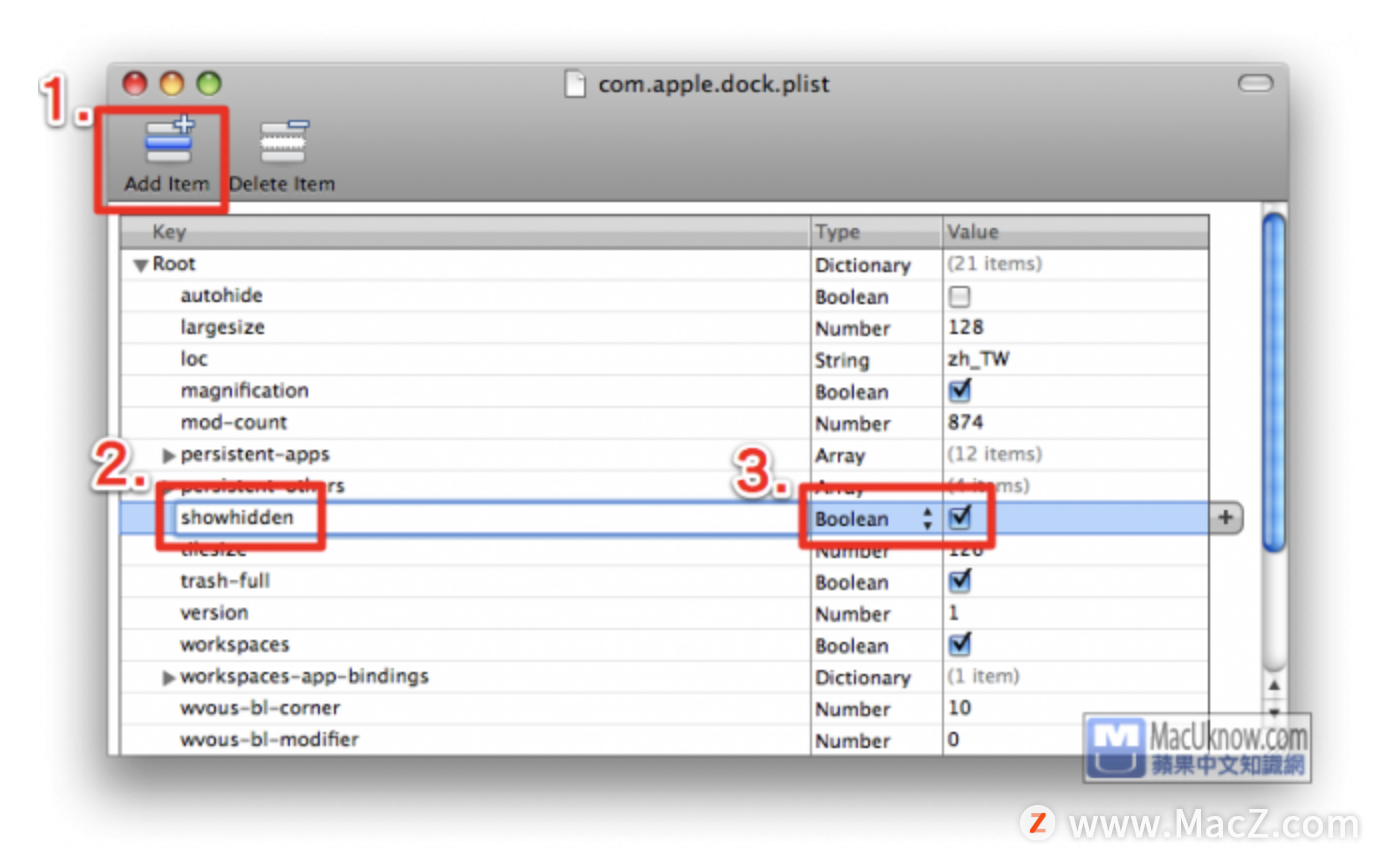Toggle the magnification checkbox
The width and height of the screenshot is (1378, 850).
pos(960,390)
